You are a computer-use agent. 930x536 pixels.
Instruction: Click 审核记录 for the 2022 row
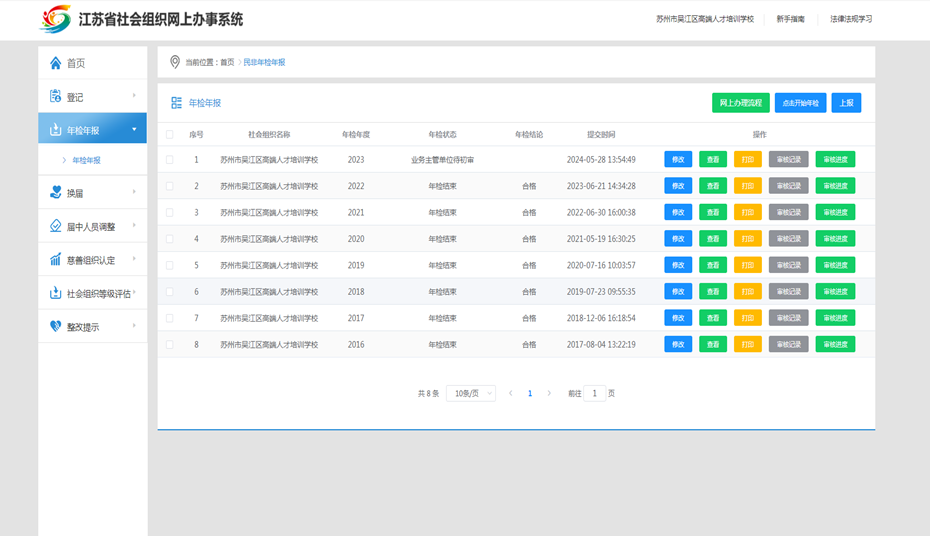coord(789,186)
